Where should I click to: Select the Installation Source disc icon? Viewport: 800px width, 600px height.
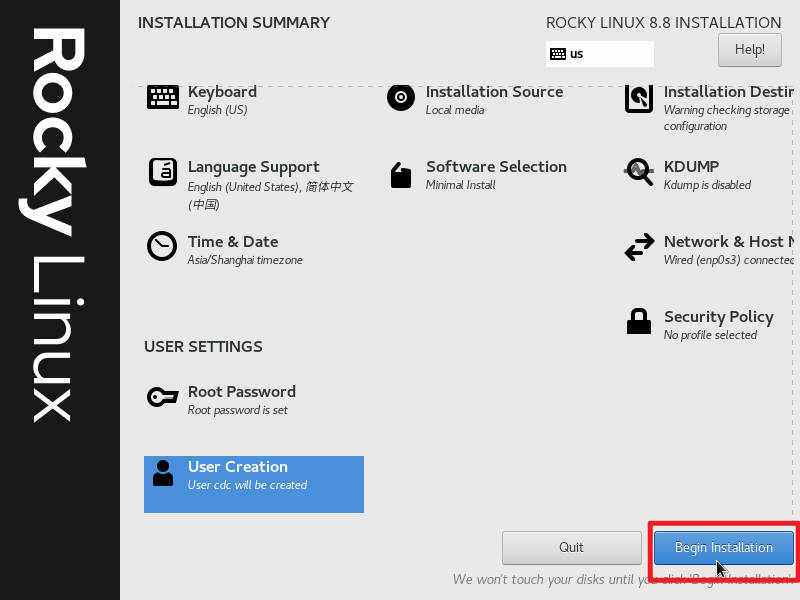click(x=401, y=97)
